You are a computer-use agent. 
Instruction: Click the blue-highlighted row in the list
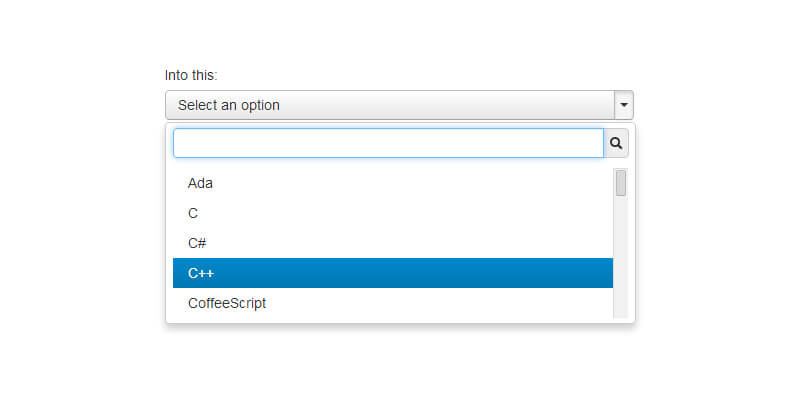pos(392,273)
